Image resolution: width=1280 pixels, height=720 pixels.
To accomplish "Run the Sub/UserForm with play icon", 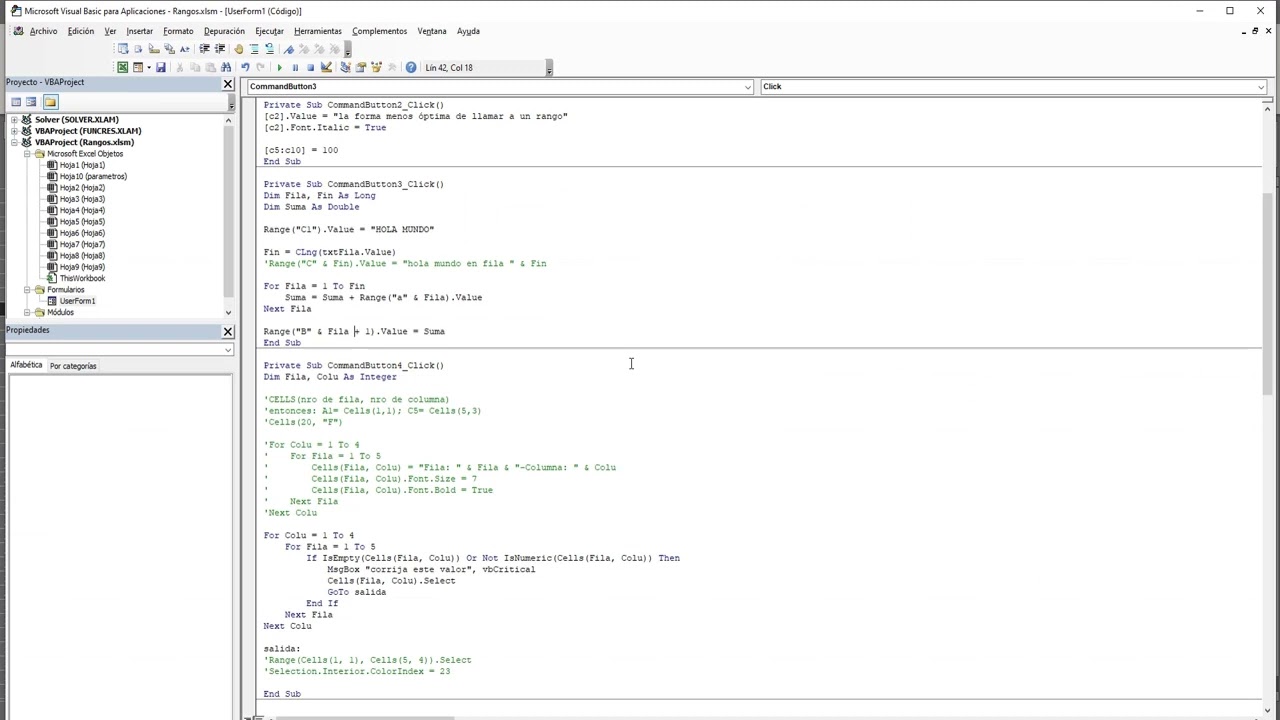I will (280, 67).
